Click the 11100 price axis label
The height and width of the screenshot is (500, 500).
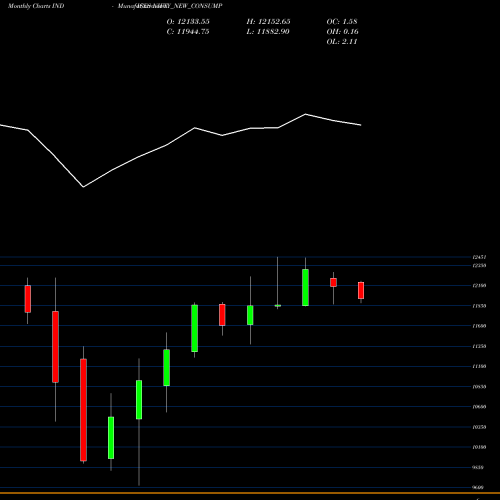(x=479, y=366)
